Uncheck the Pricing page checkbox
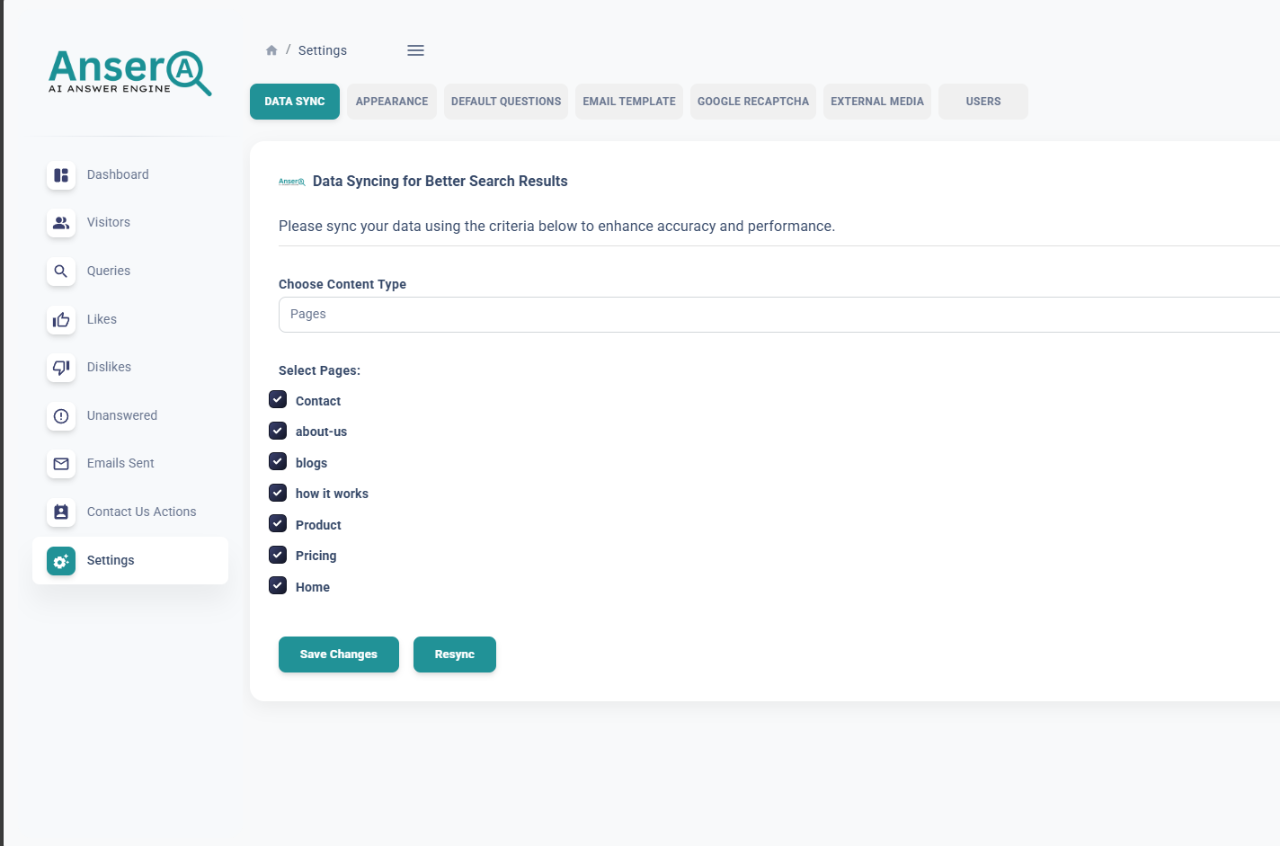The image size is (1280, 846). tap(278, 555)
